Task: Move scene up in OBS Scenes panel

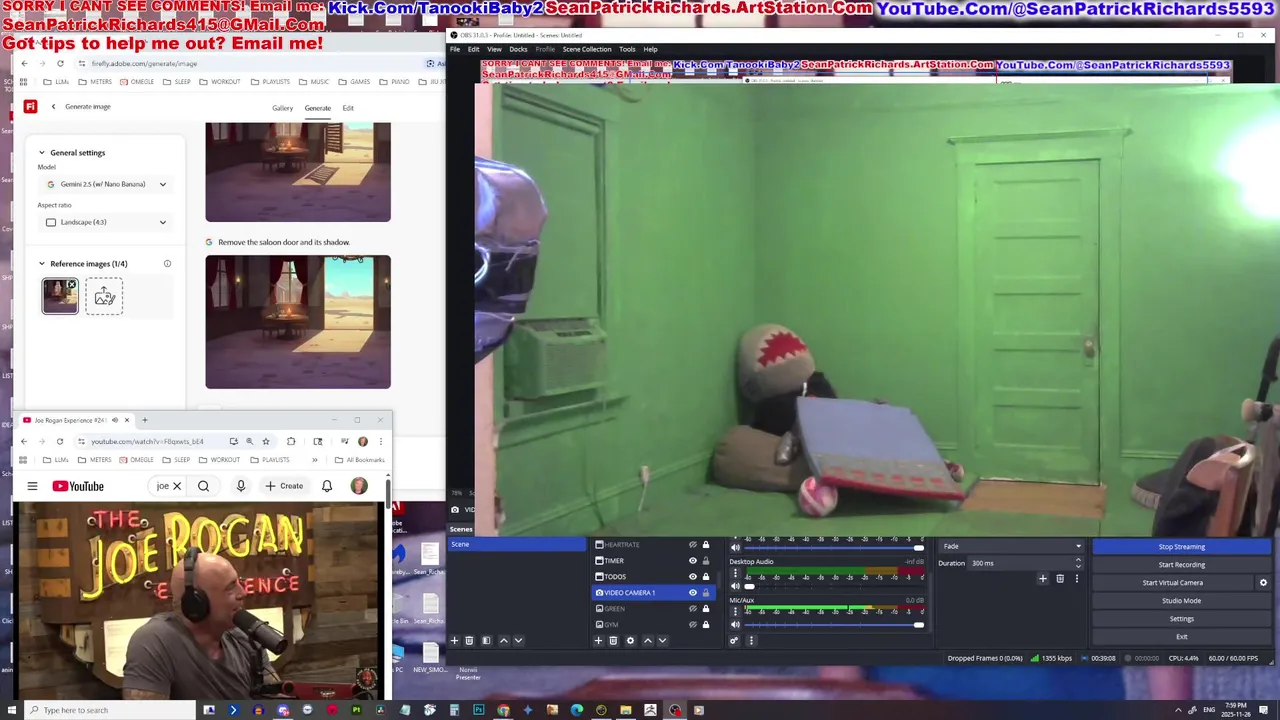Action: (x=503, y=640)
